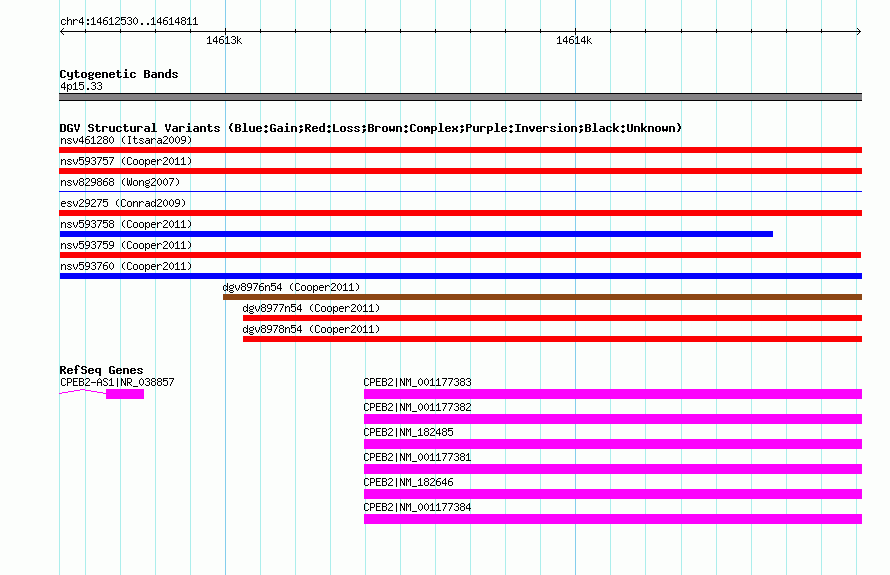Open the CPEB2|NM_001177384 transcript label
The height and width of the screenshot is (575, 890).
pyautogui.click(x=417, y=507)
